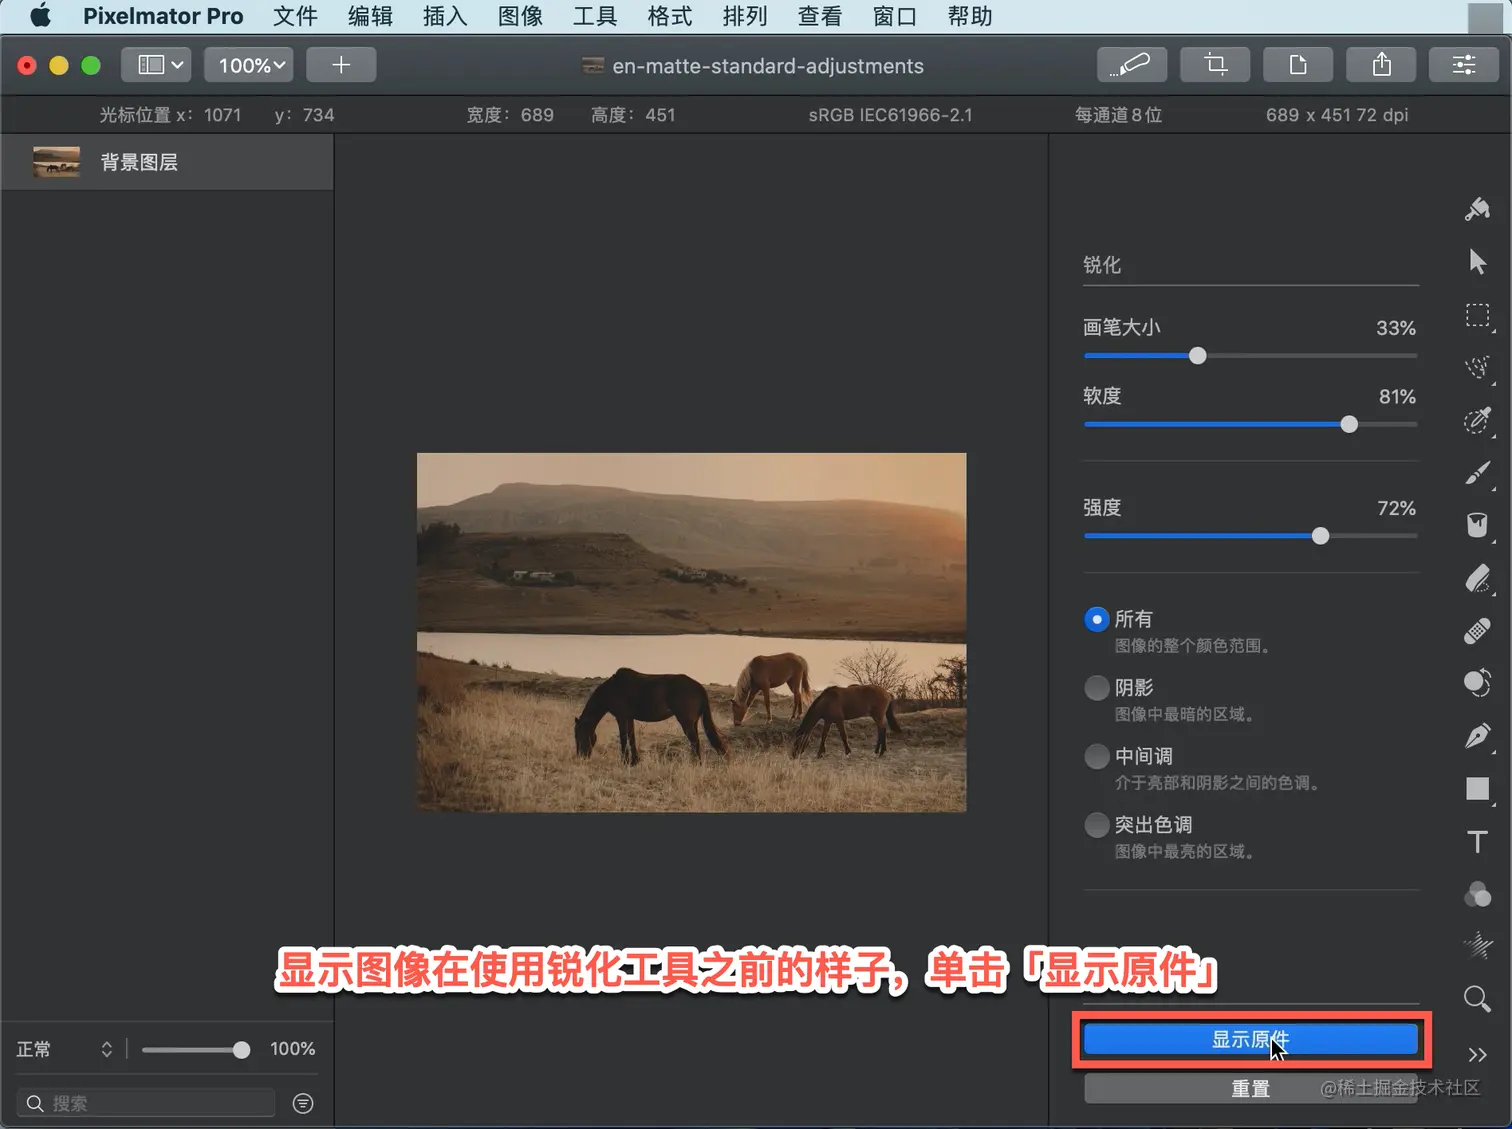1512x1129 pixels.
Task: Click the 72% strength value
Action: click(x=1396, y=508)
